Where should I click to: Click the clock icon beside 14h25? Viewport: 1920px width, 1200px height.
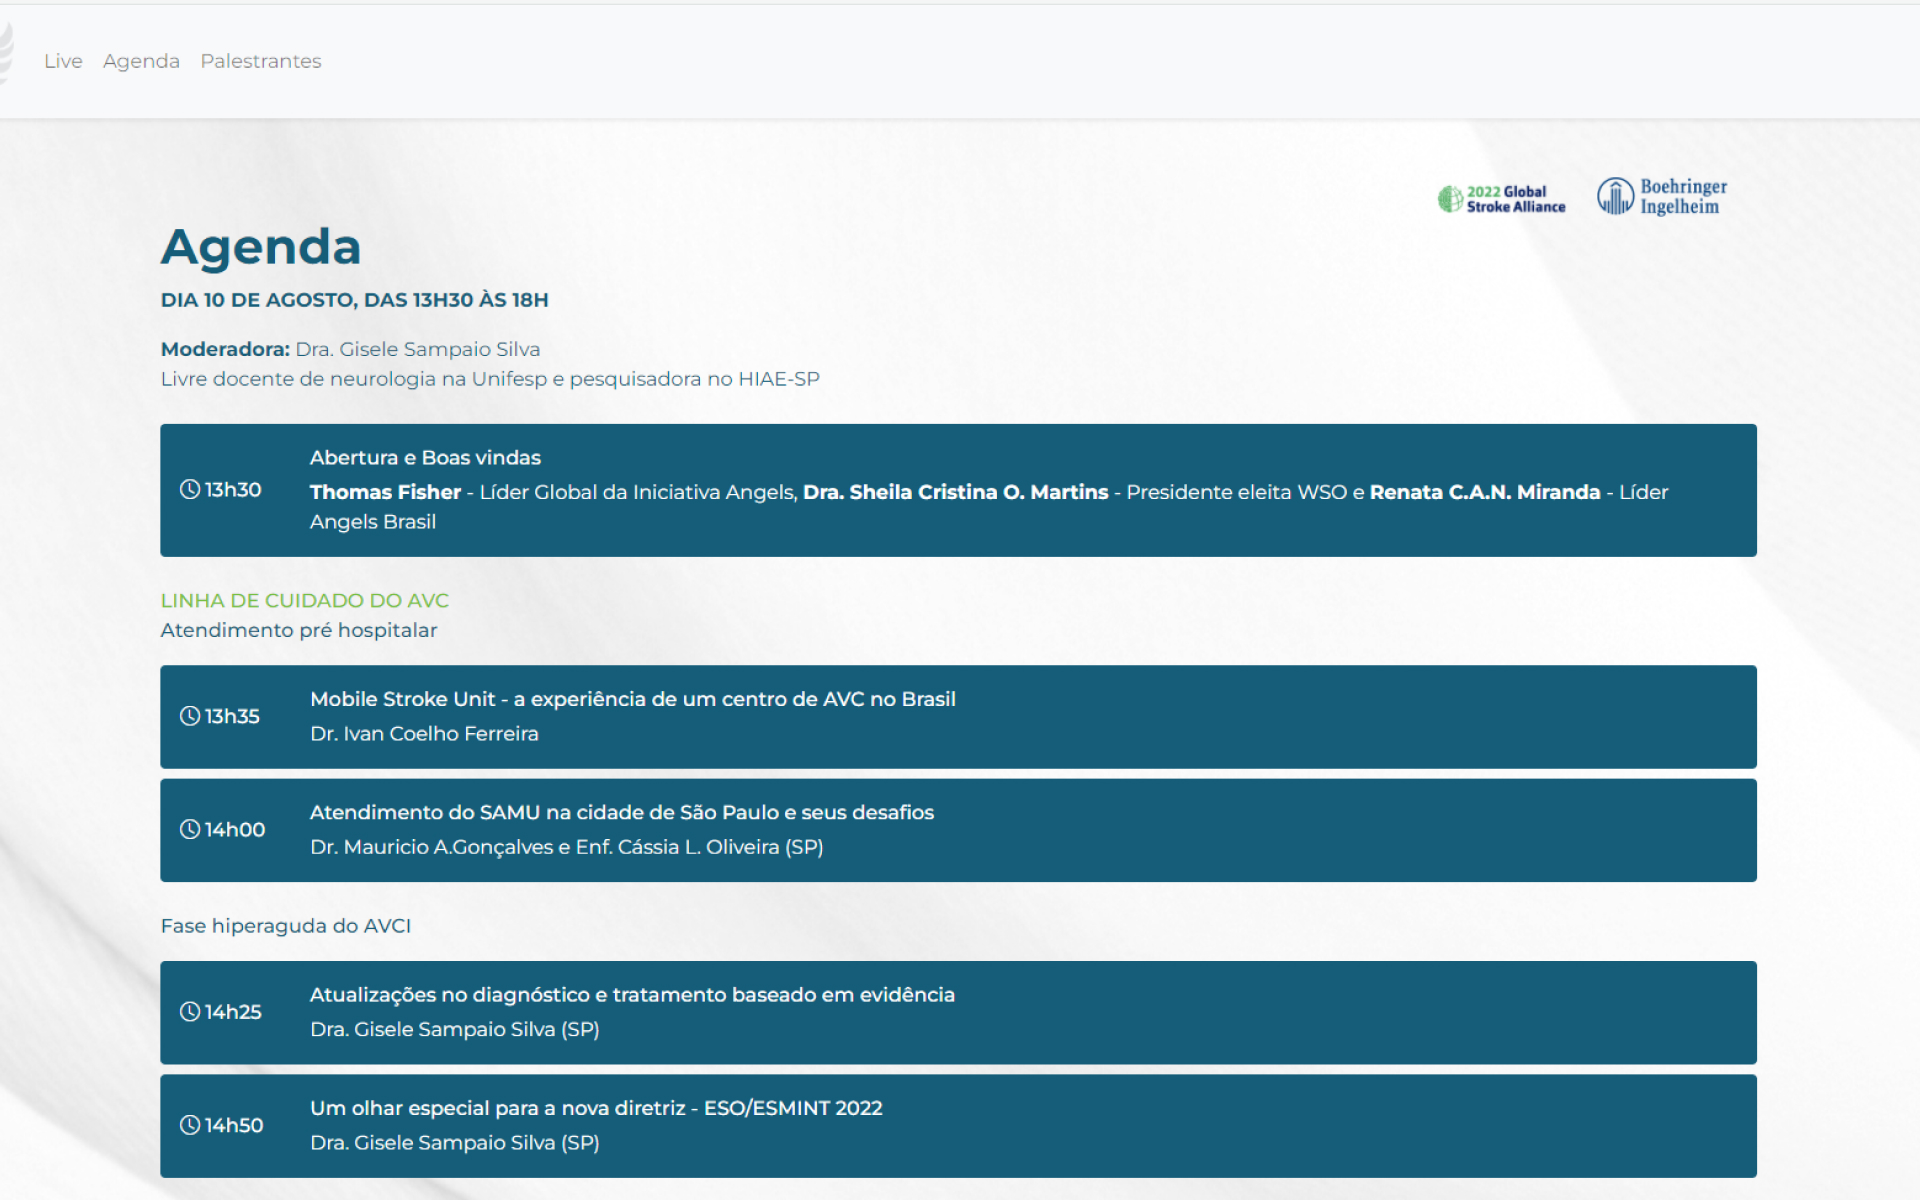pyautogui.click(x=190, y=1011)
